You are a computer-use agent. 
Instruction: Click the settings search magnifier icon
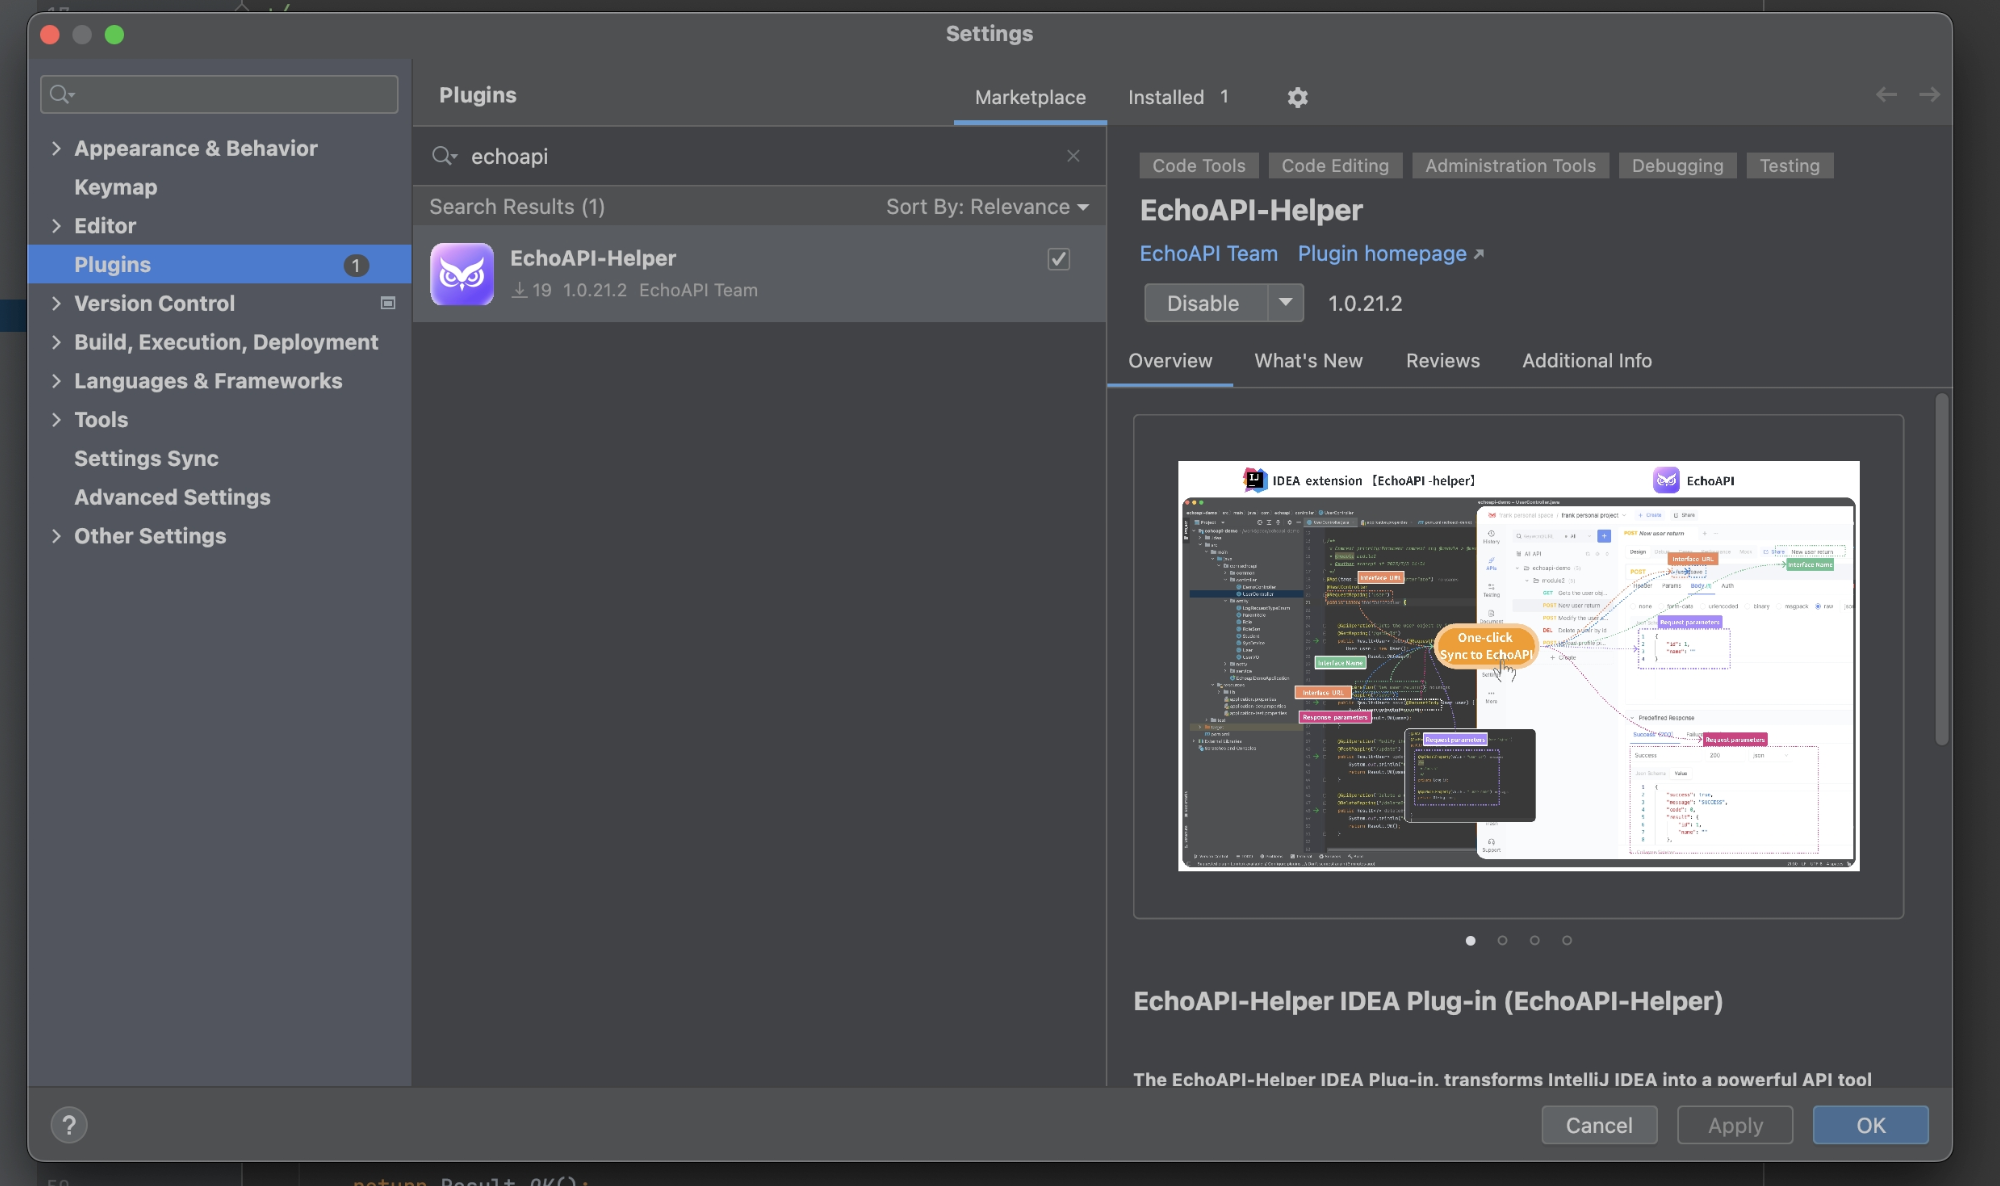pyautogui.click(x=61, y=94)
